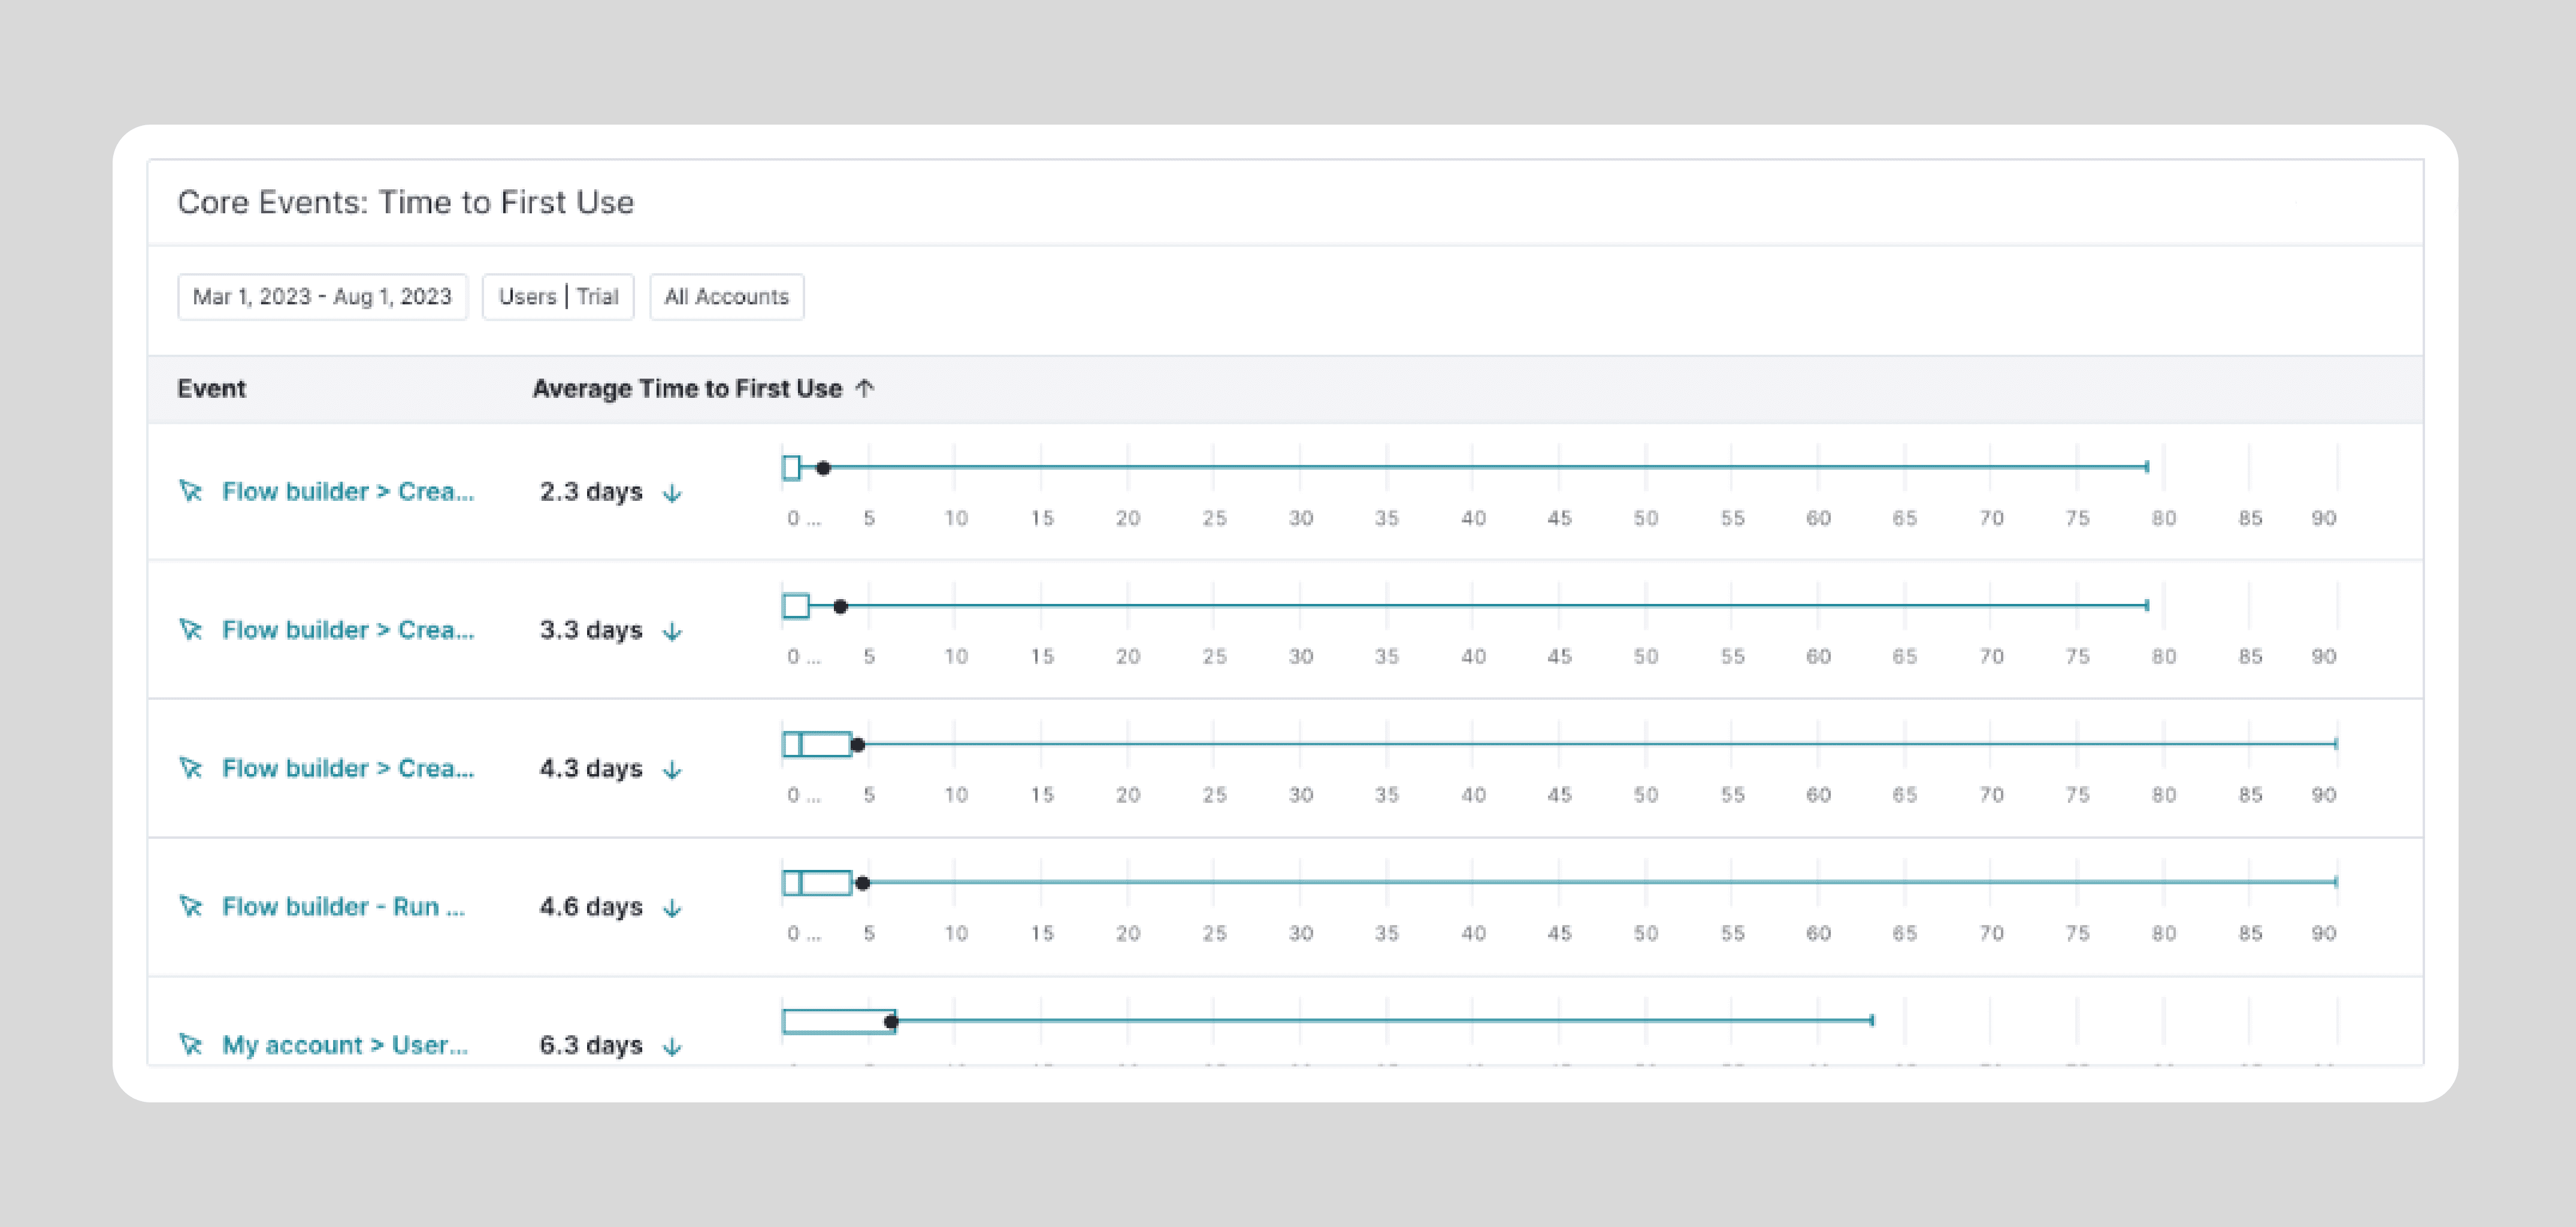Open the Users | Trial segment filter
Image resolution: width=2576 pixels, height=1227 pixels.
pos(558,297)
